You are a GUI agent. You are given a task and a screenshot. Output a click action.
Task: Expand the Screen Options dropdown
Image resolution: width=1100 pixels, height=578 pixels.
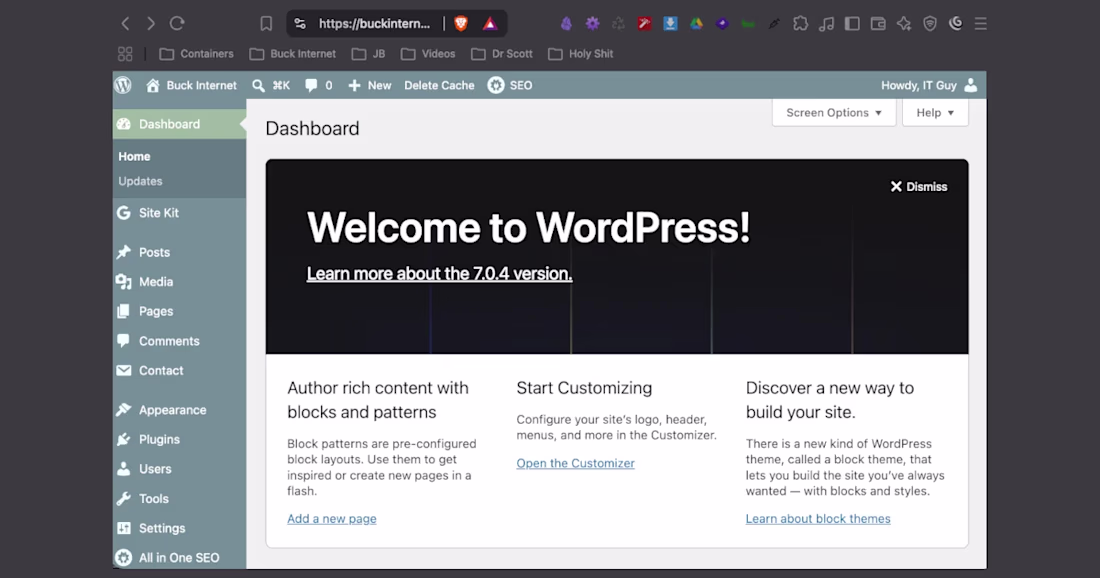833,112
